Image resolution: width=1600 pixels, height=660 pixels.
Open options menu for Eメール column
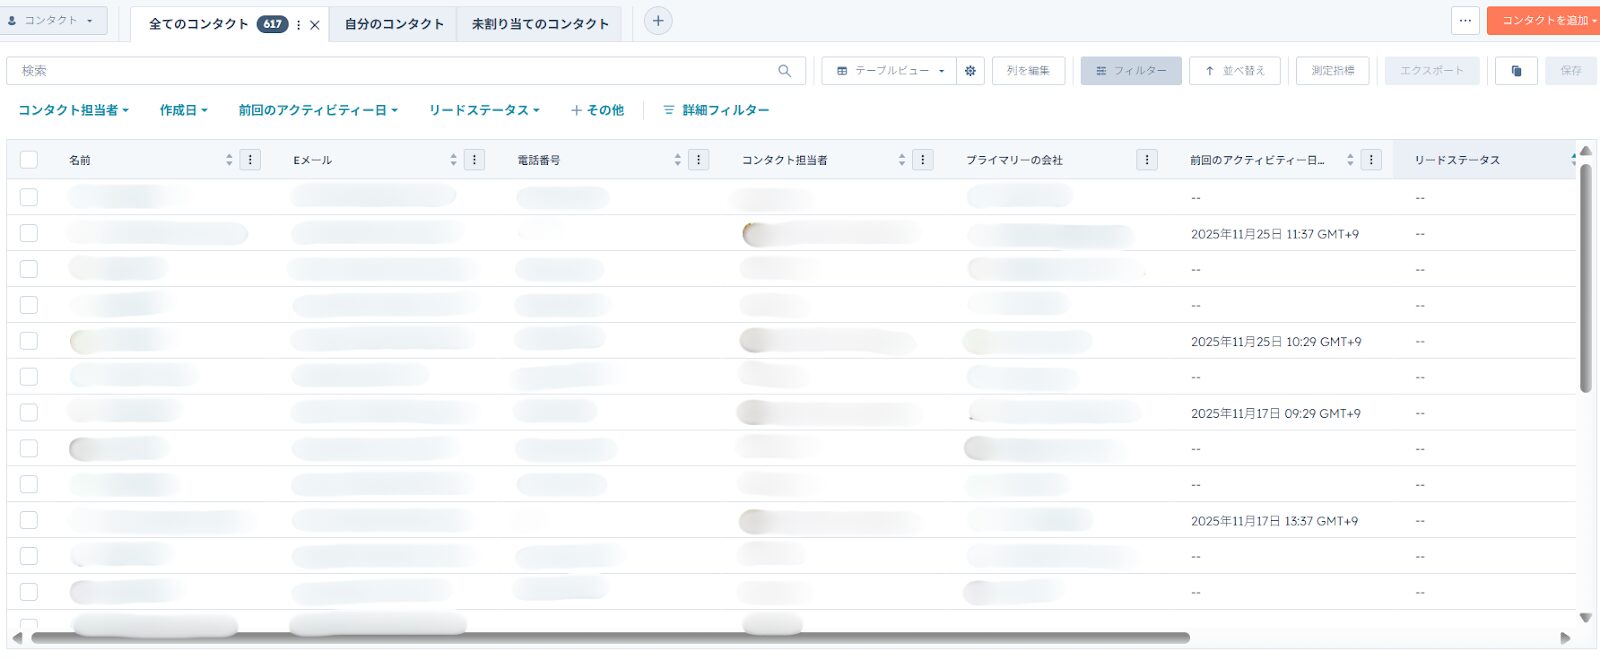click(474, 160)
